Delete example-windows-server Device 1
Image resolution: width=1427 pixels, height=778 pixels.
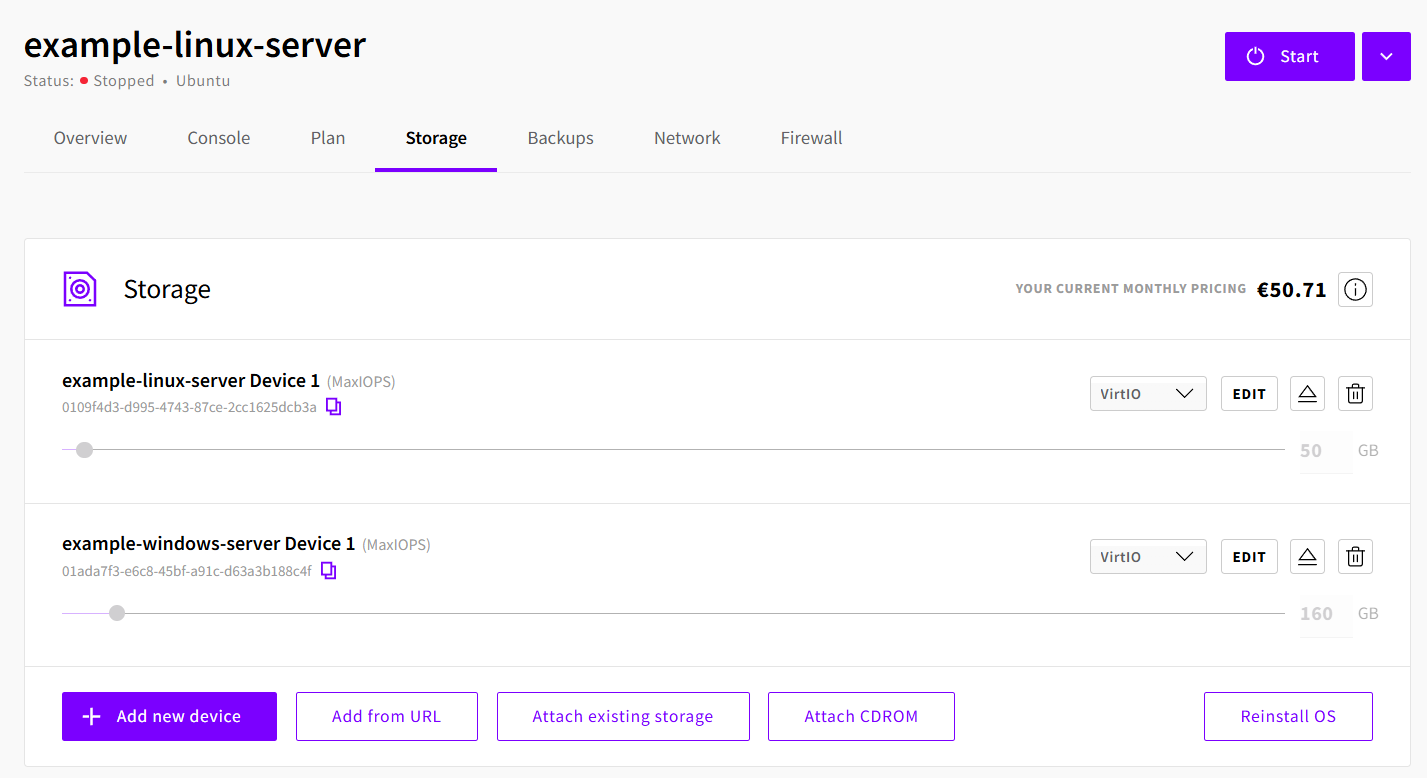(x=1355, y=557)
